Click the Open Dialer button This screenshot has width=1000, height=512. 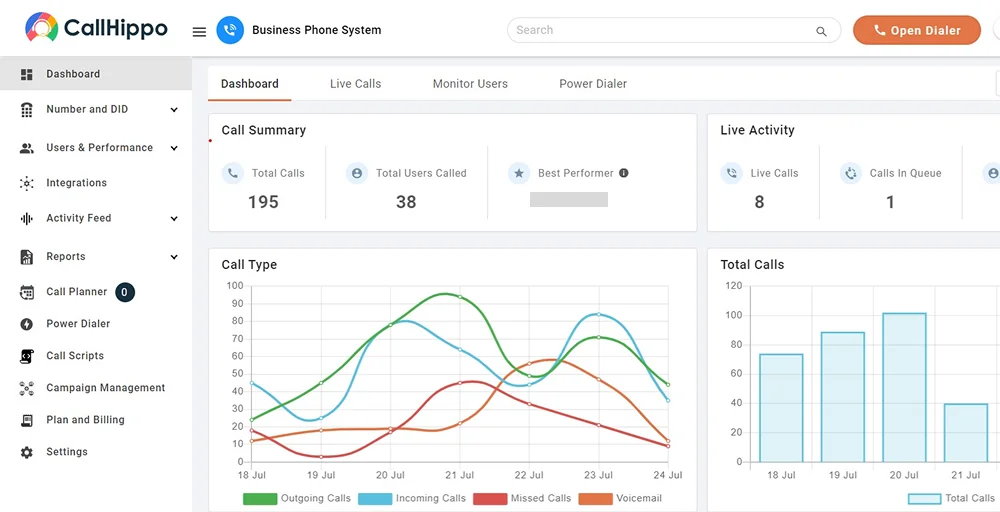(916, 30)
